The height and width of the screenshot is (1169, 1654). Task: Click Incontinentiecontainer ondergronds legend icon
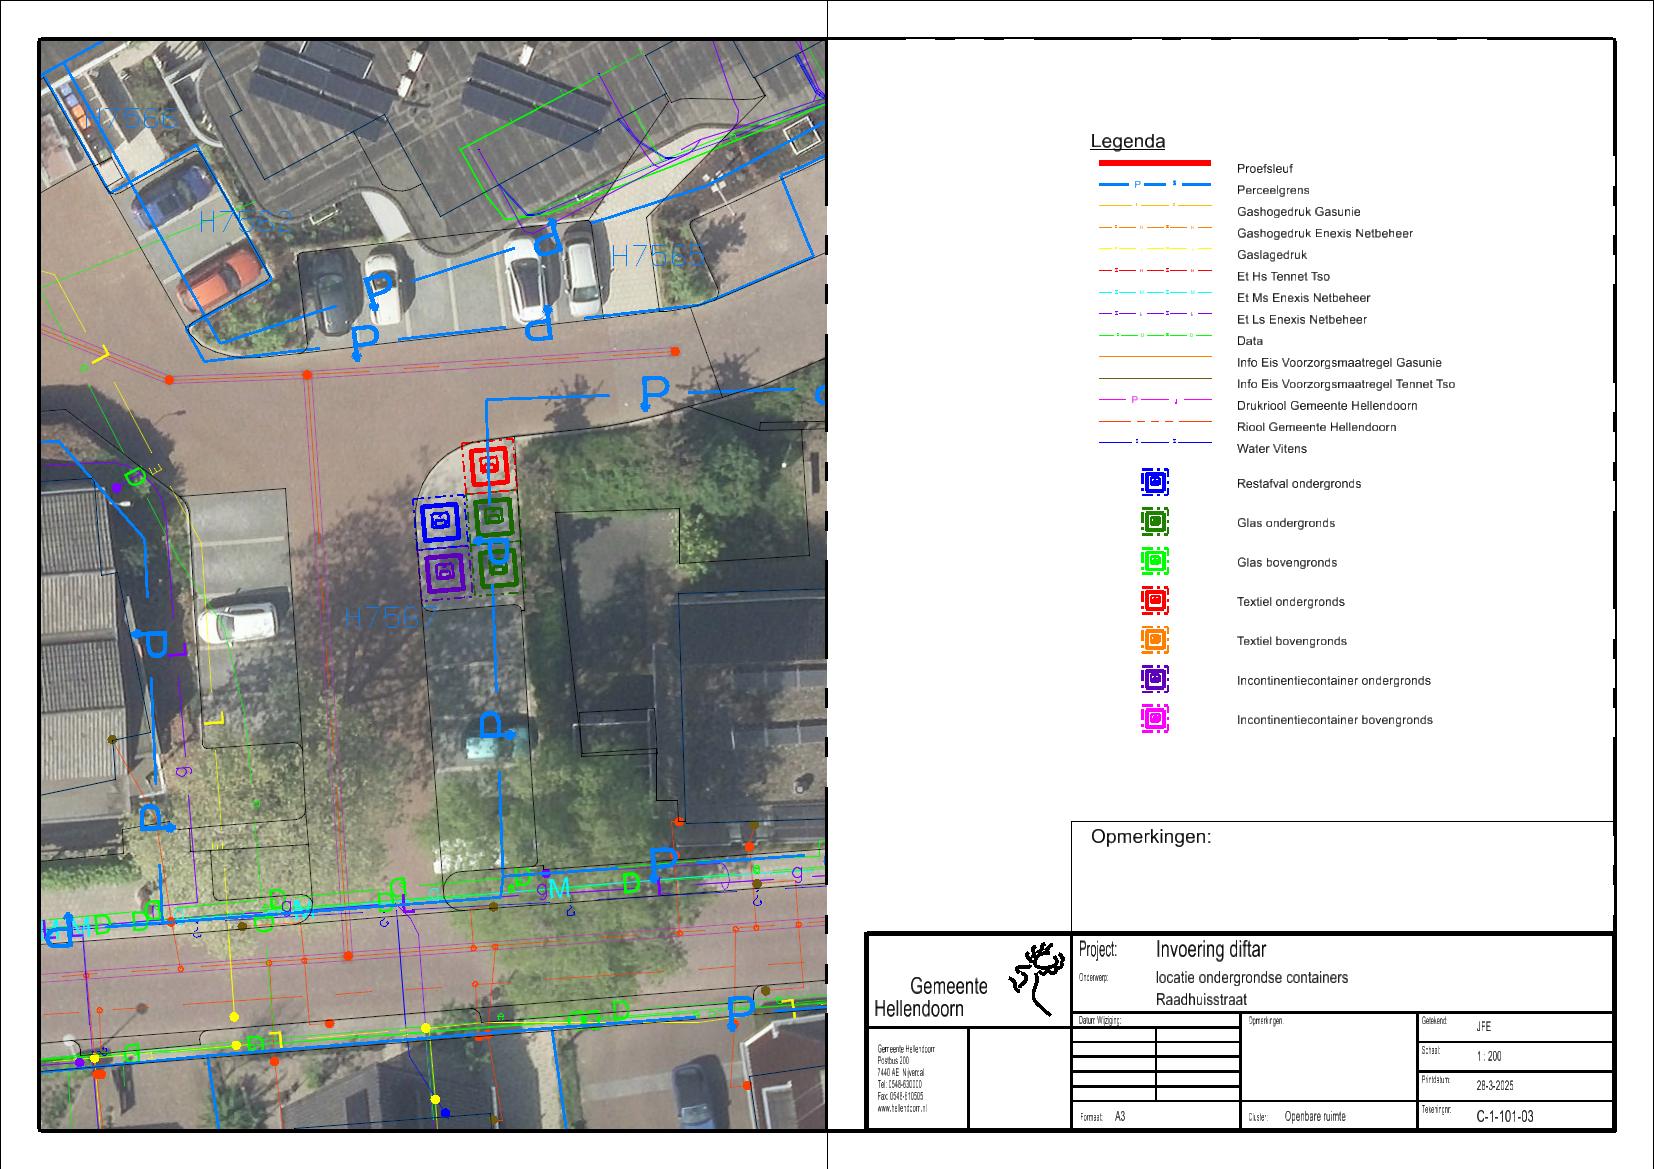coord(1154,679)
